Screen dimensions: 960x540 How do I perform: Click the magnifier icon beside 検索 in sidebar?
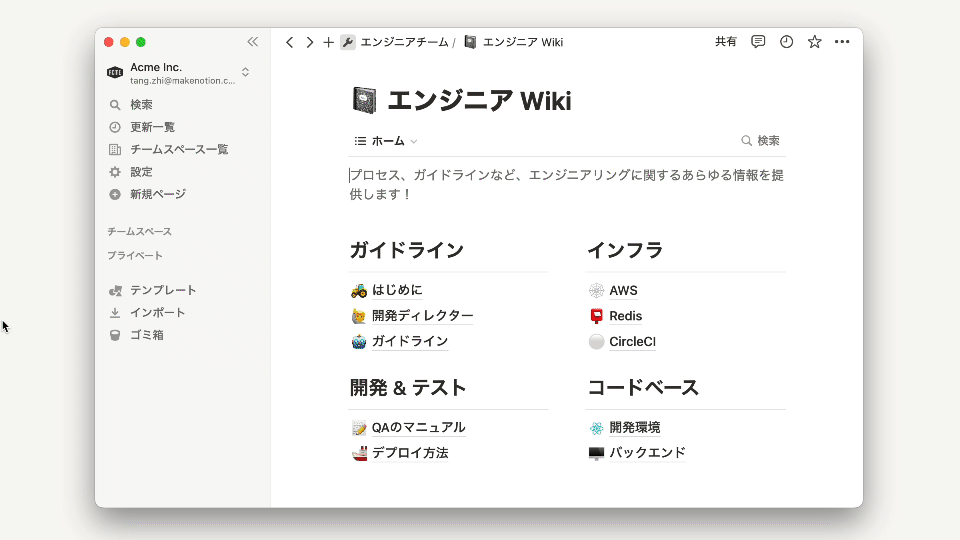[114, 105]
